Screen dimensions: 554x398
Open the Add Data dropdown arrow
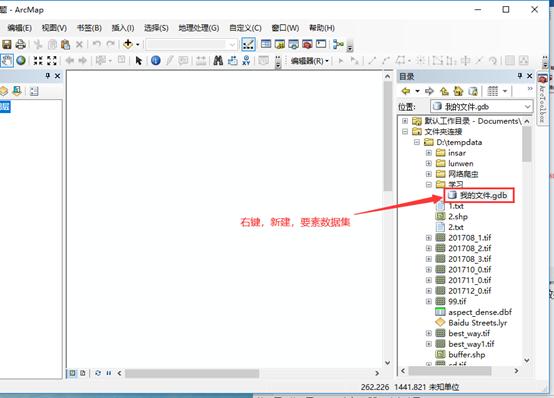pyautogui.click(x=137, y=45)
